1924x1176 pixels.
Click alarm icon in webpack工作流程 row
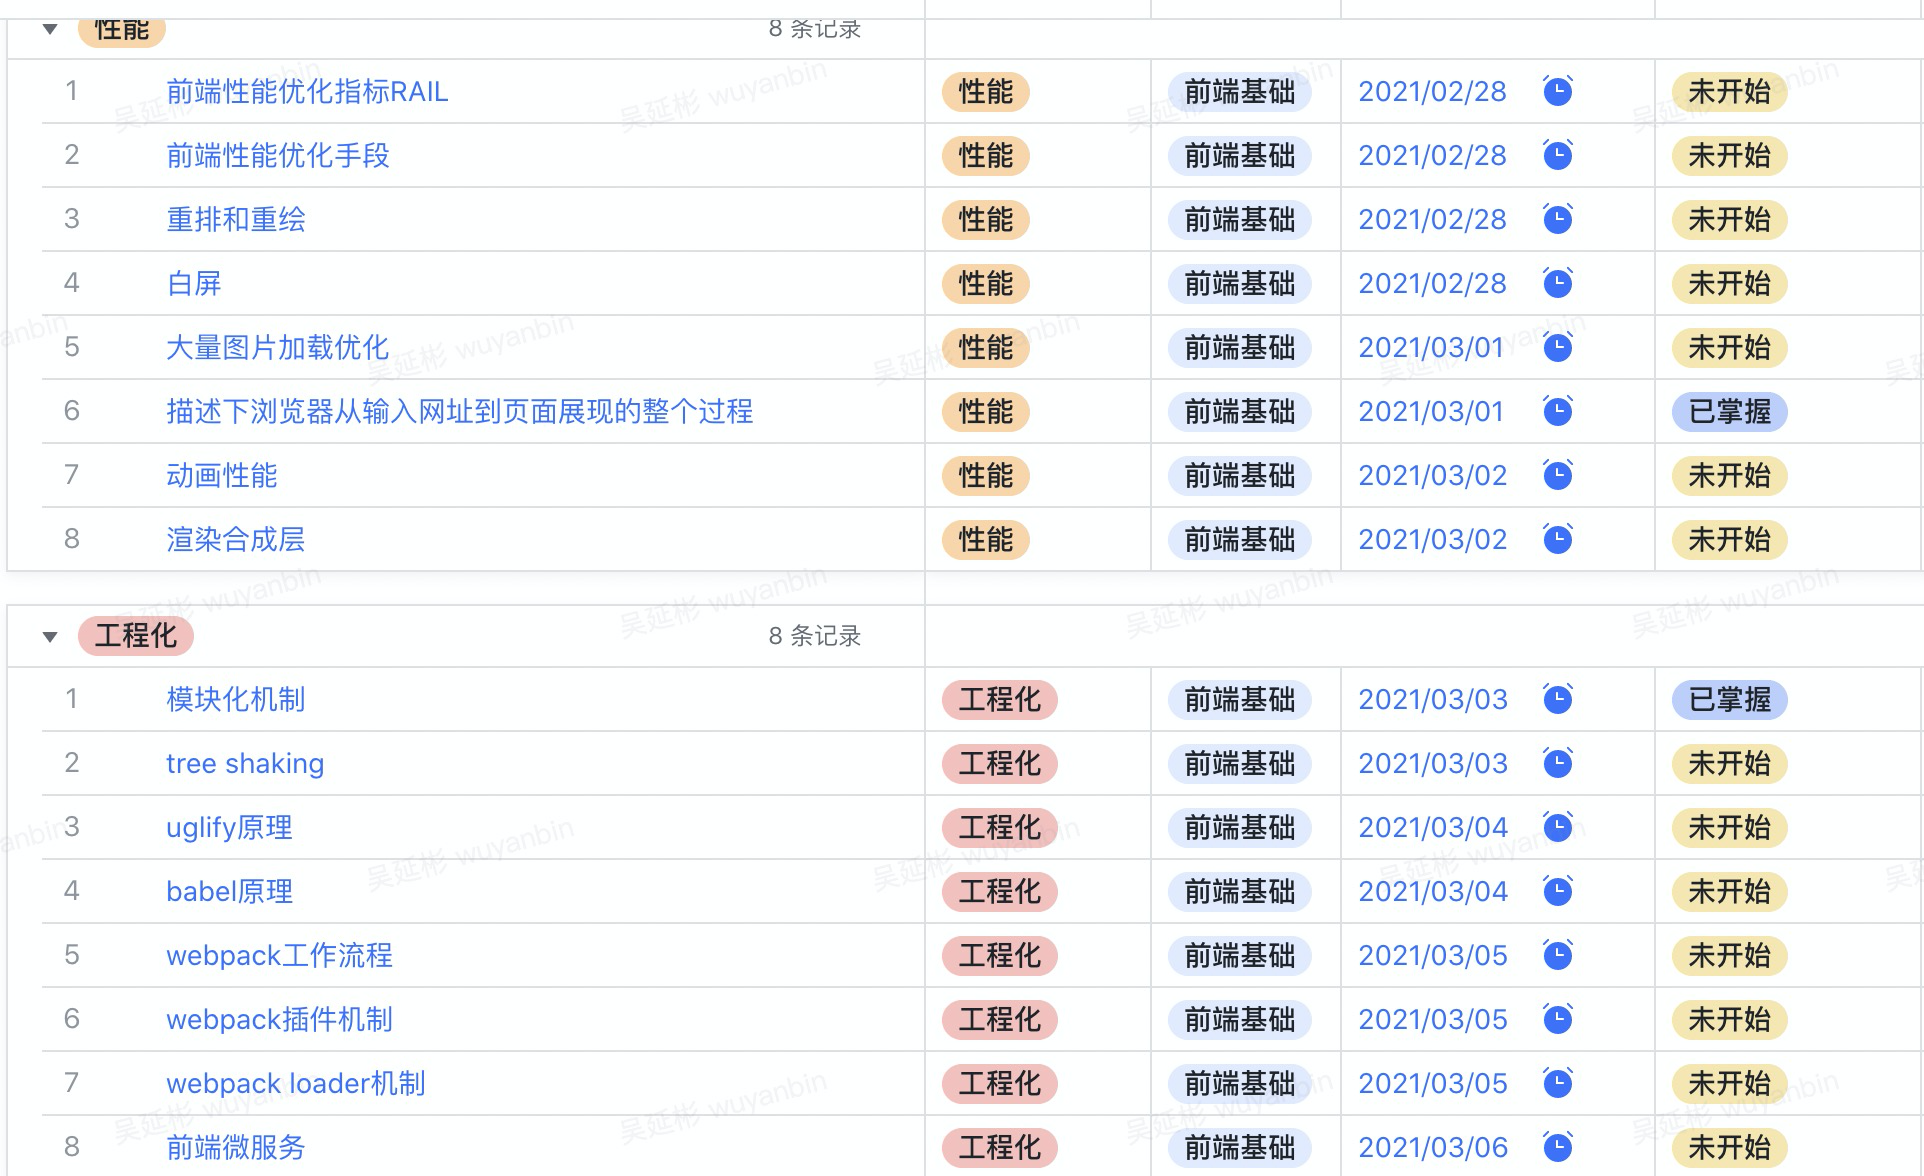point(1557,955)
